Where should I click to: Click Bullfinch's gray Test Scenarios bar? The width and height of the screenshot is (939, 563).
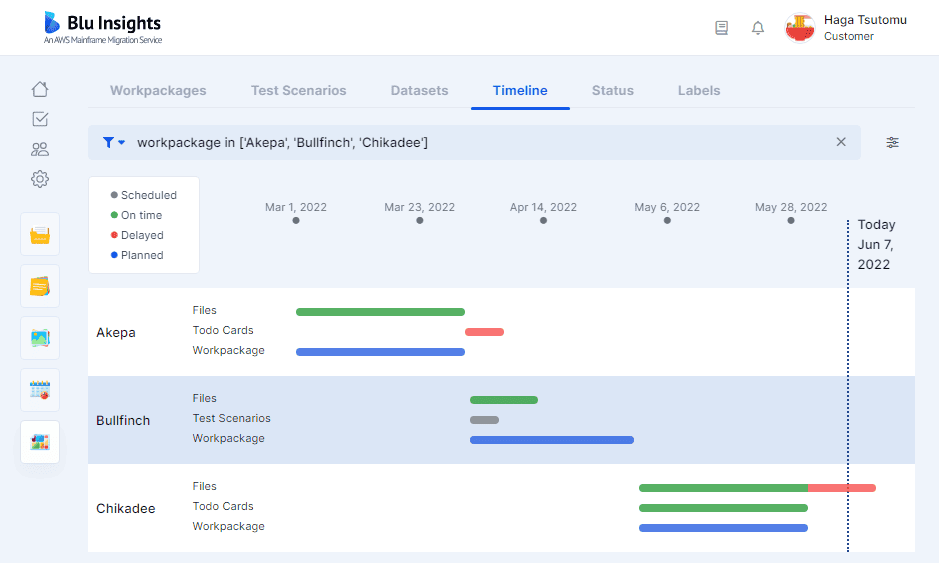(x=484, y=420)
